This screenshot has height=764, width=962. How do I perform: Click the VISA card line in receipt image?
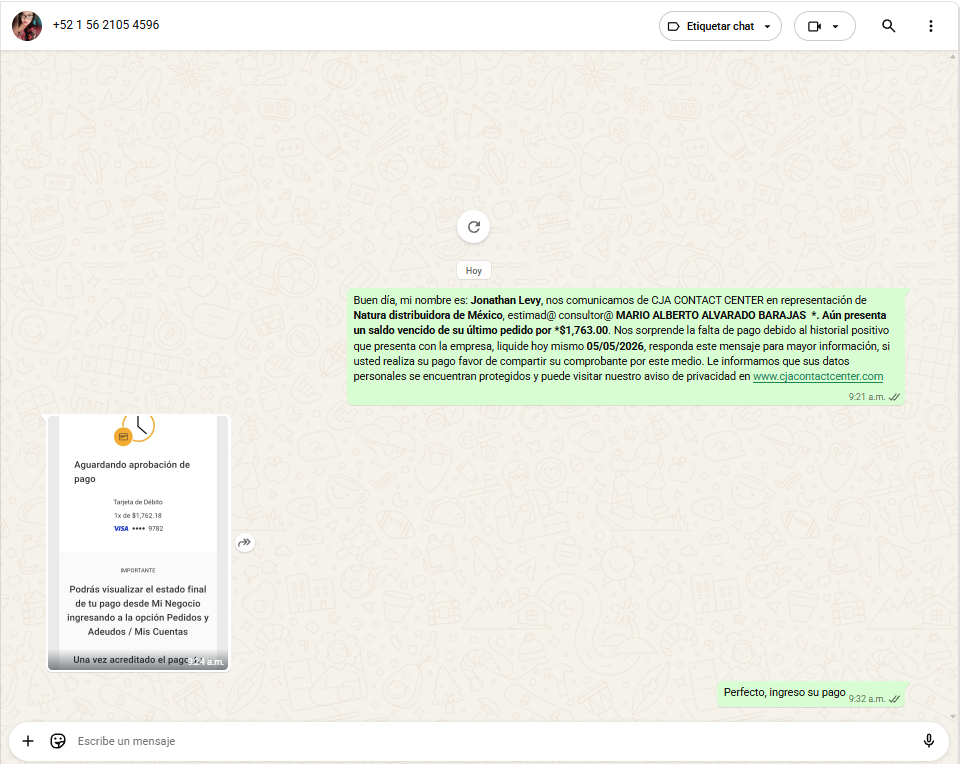139,528
